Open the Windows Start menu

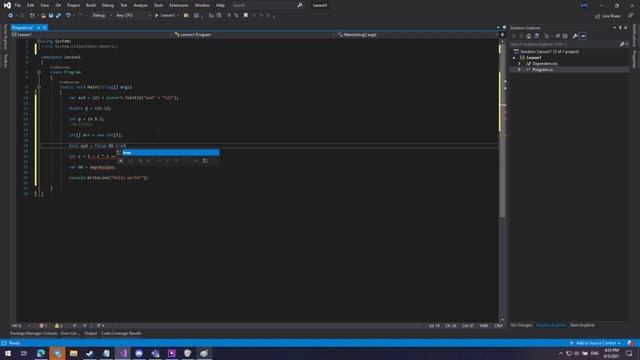[8, 353]
